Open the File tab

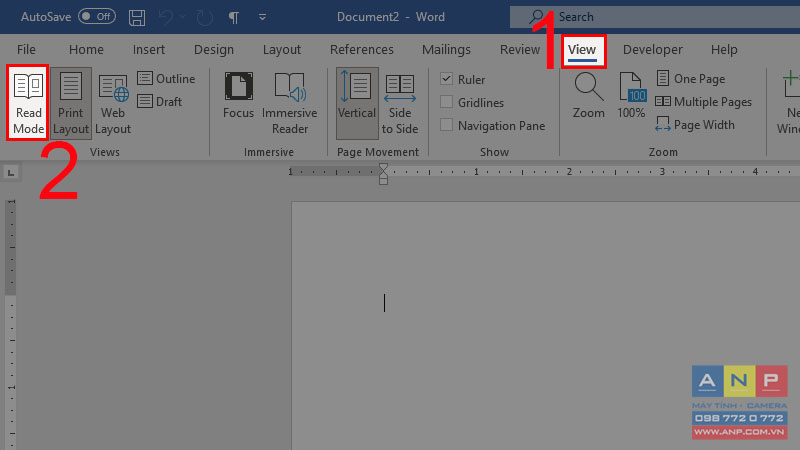click(x=26, y=49)
